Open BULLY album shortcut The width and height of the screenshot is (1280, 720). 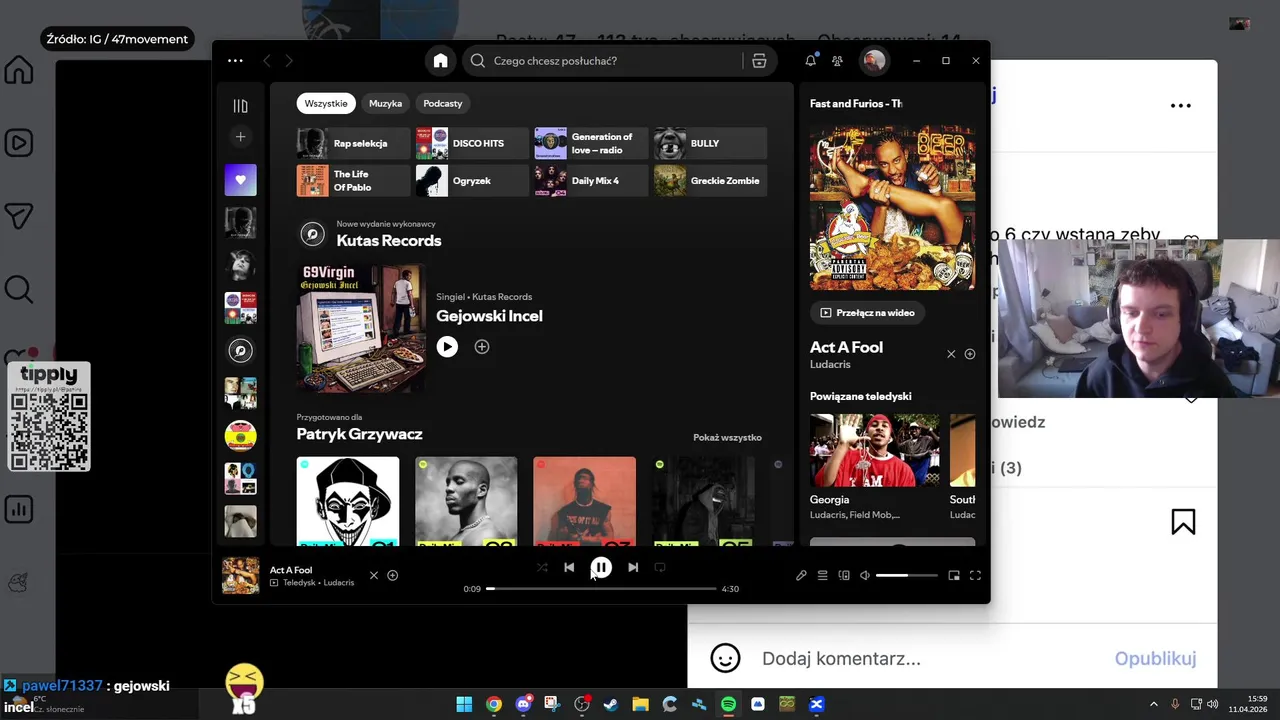(x=710, y=143)
